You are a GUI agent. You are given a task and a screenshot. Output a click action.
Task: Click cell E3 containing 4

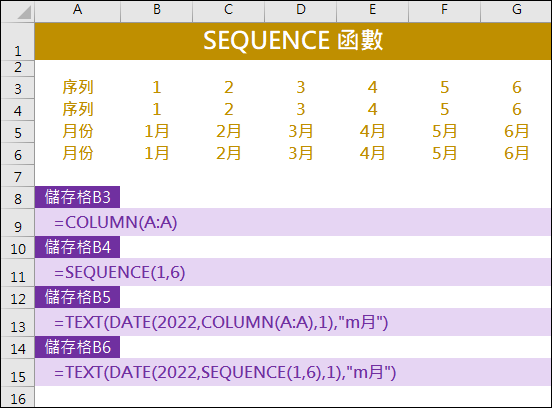372,88
